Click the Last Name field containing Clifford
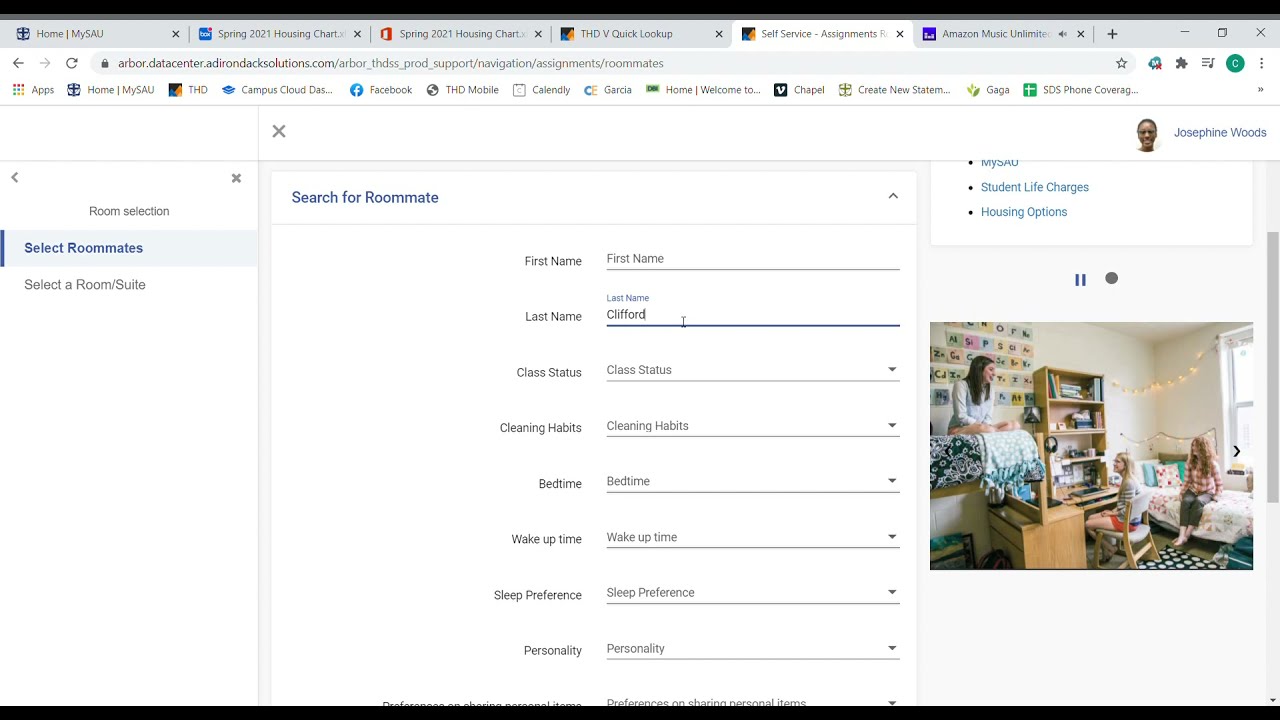This screenshot has height=720, width=1280. point(752,314)
